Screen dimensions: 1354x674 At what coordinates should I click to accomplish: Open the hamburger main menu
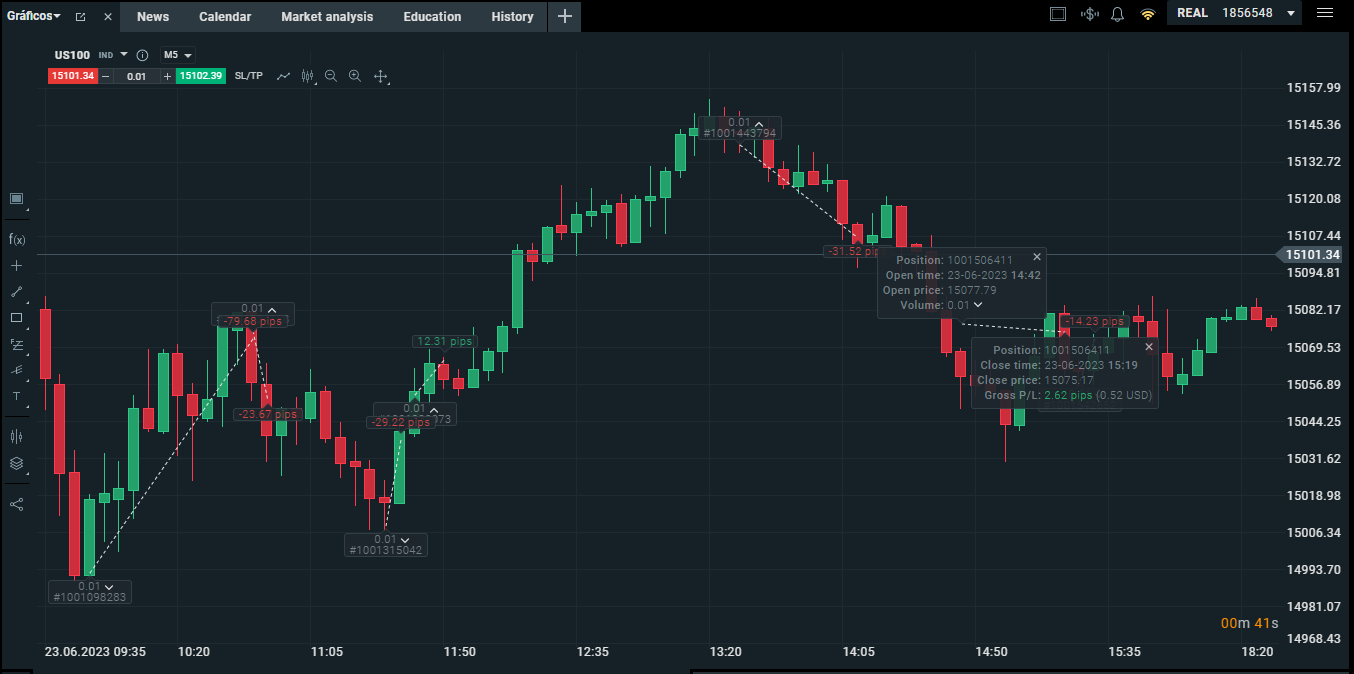[1325, 13]
